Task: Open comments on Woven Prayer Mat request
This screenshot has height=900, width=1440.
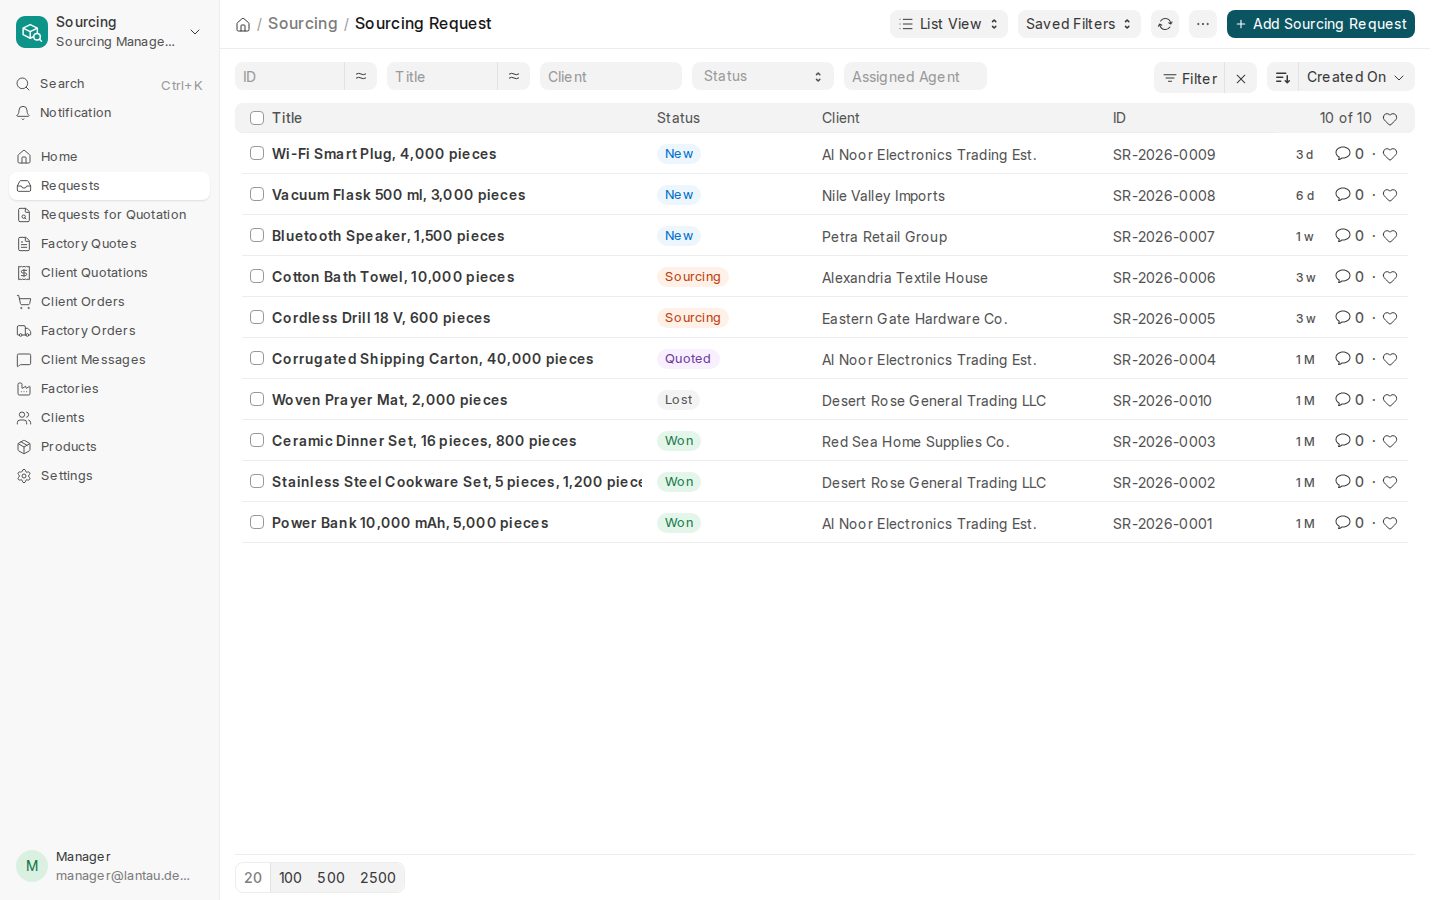Action: (x=1349, y=400)
